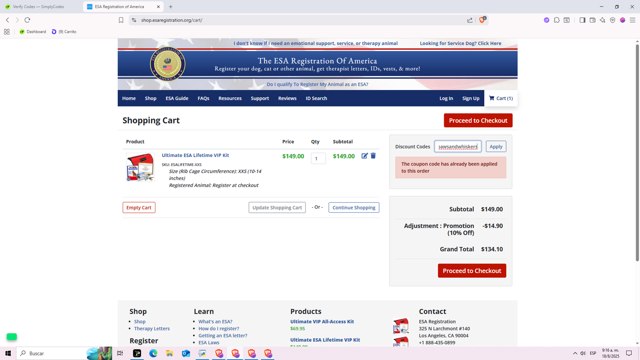Click Update Shopping Cart button
The height and width of the screenshot is (360, 640).
pos(277,207)
